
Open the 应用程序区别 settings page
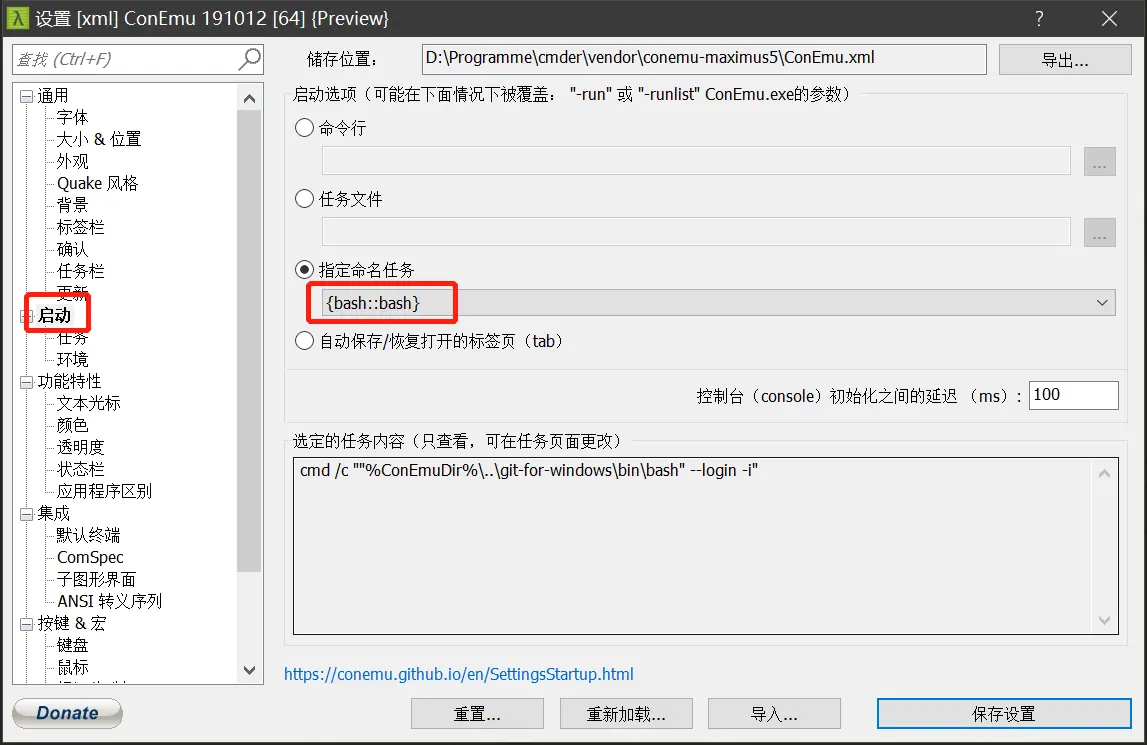[x=105, y=491]
